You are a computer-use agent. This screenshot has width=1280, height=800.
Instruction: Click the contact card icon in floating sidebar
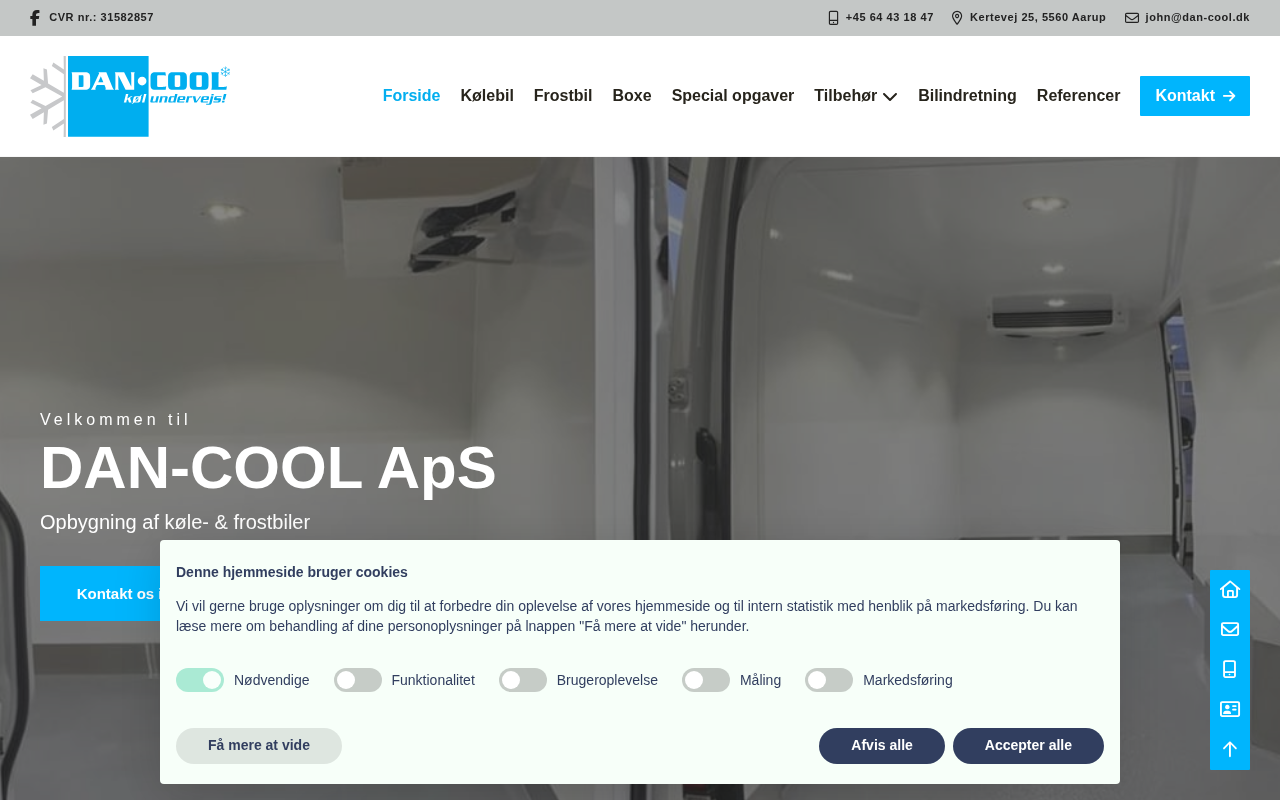(1230, 709)
